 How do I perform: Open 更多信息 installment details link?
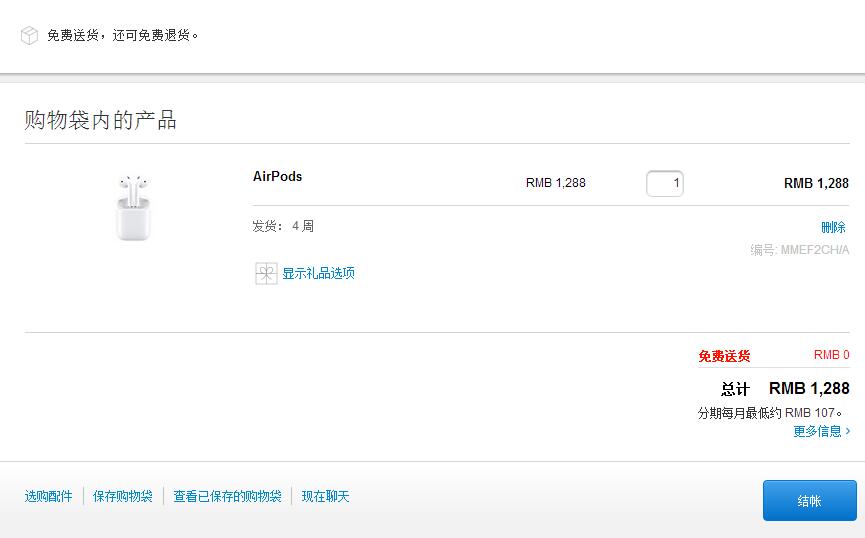tap(821, 431)
